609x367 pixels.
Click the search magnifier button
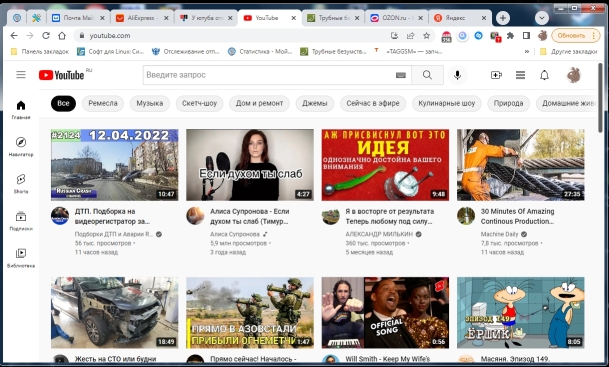(427, 75)
